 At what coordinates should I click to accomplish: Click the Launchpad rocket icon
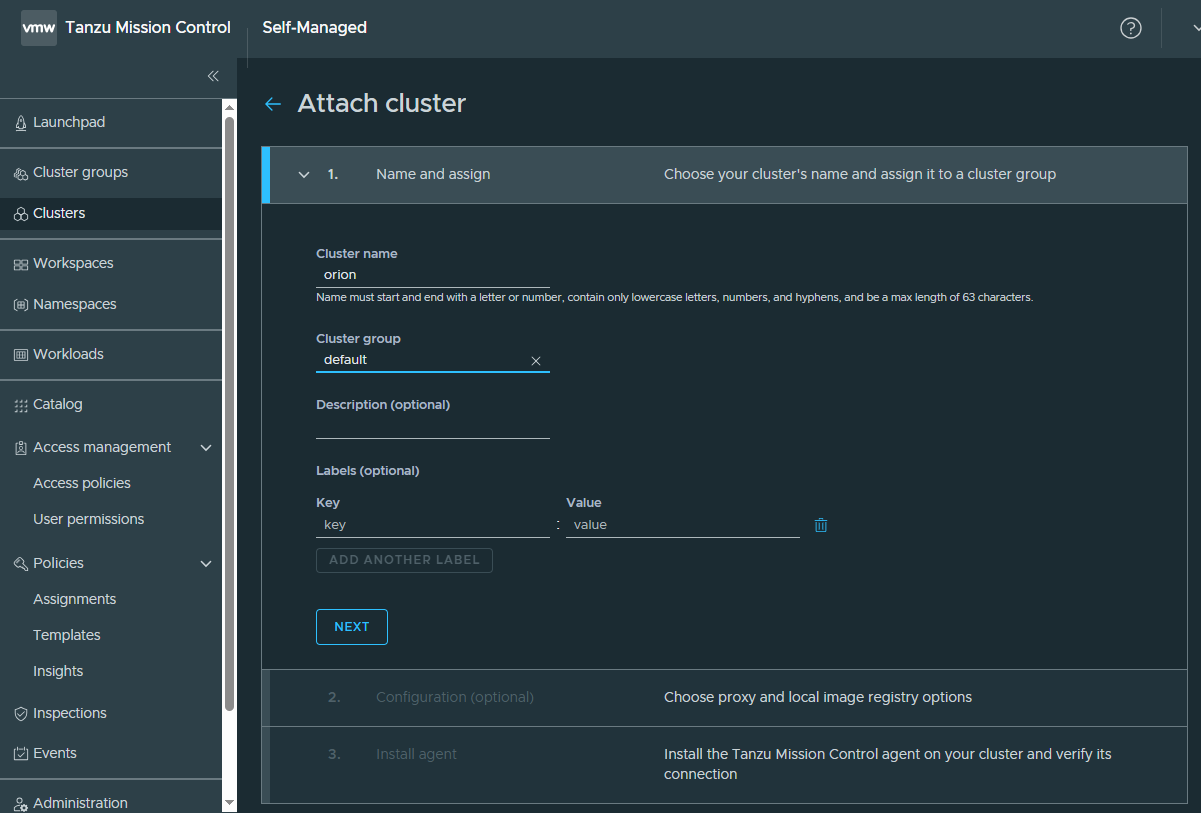coord(21,123)
